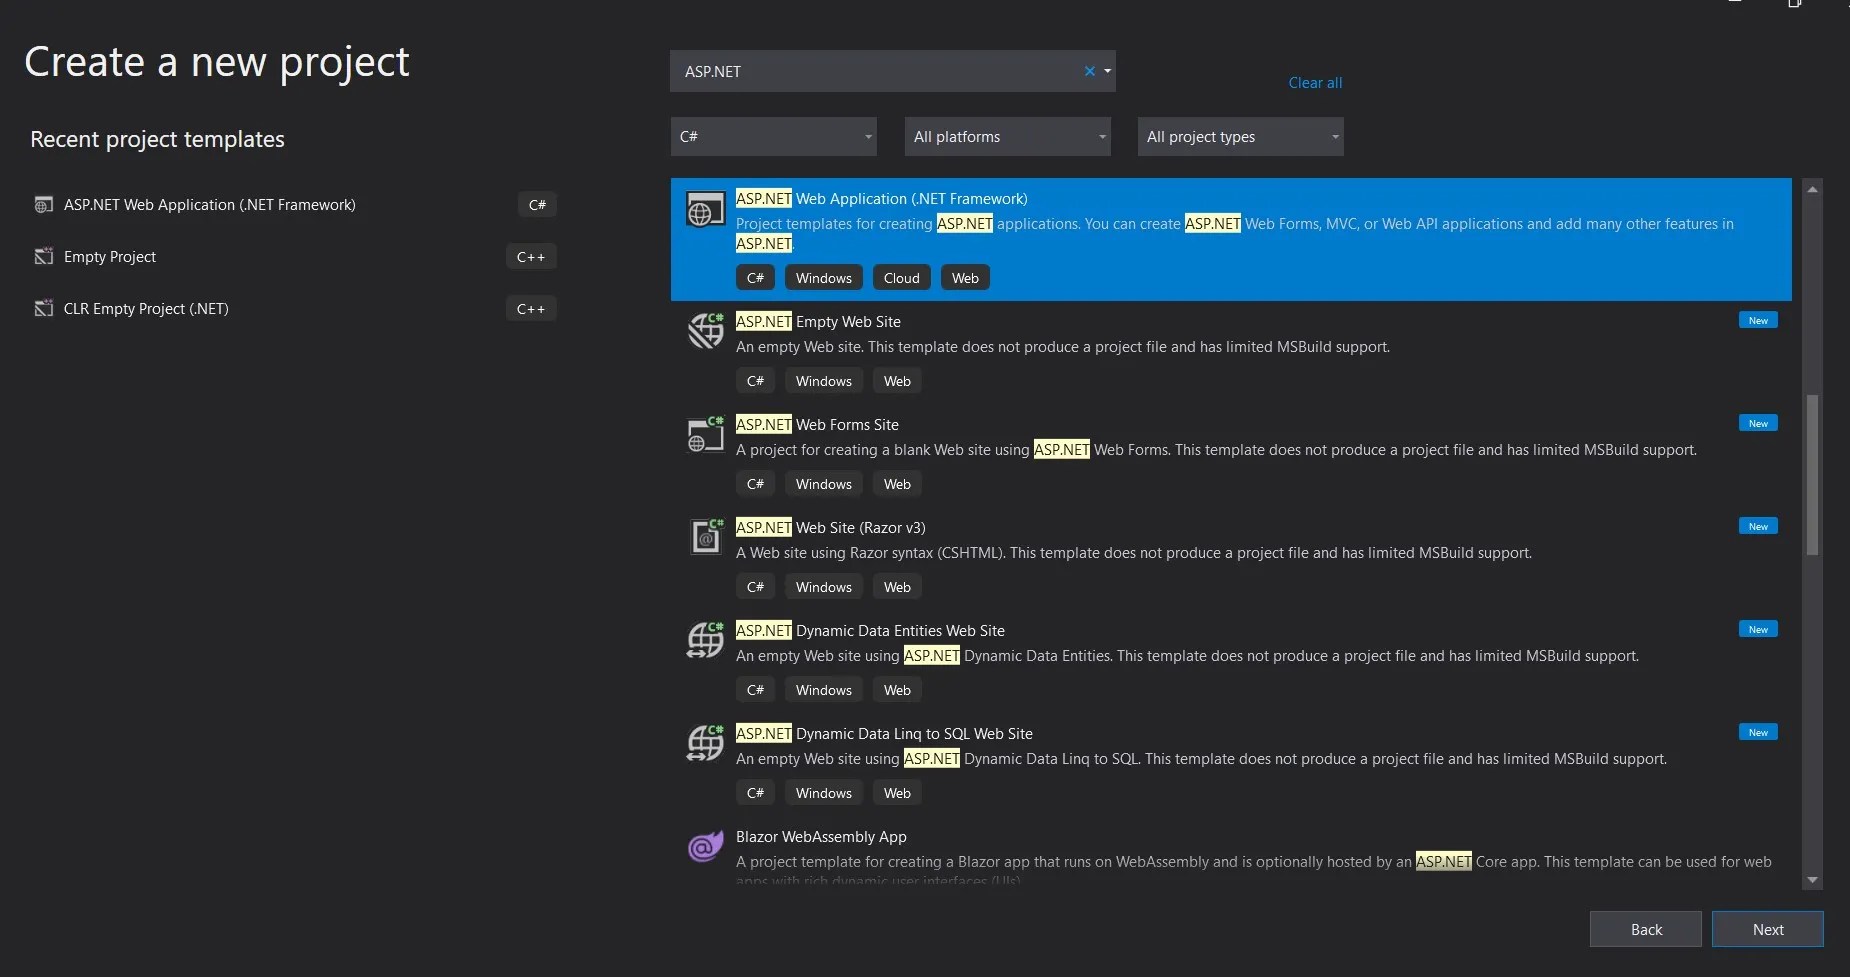1850x977 pixels.
Task: Click Windows tag on ASP.NET Web Forms Site
Action: click(824, 484)
